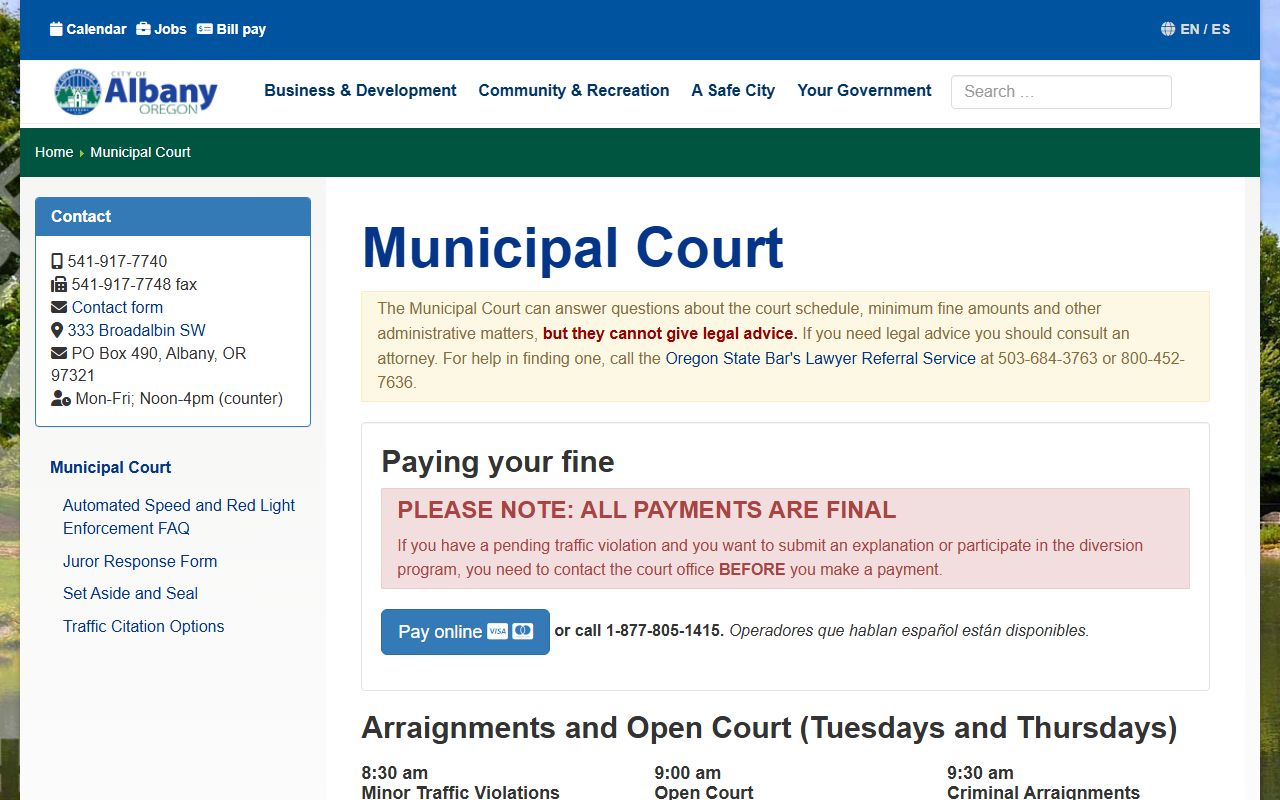Click 'but they cannot give legal advice.' text
Viewport: 1280px width, 800px height.
[670, 334]
